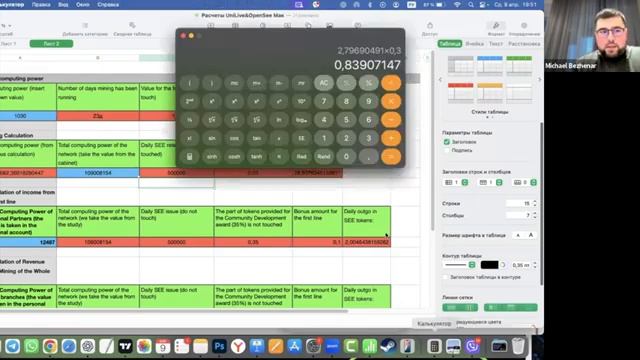
Task: Open Pages from the Dock
Action: click(276, 347)
